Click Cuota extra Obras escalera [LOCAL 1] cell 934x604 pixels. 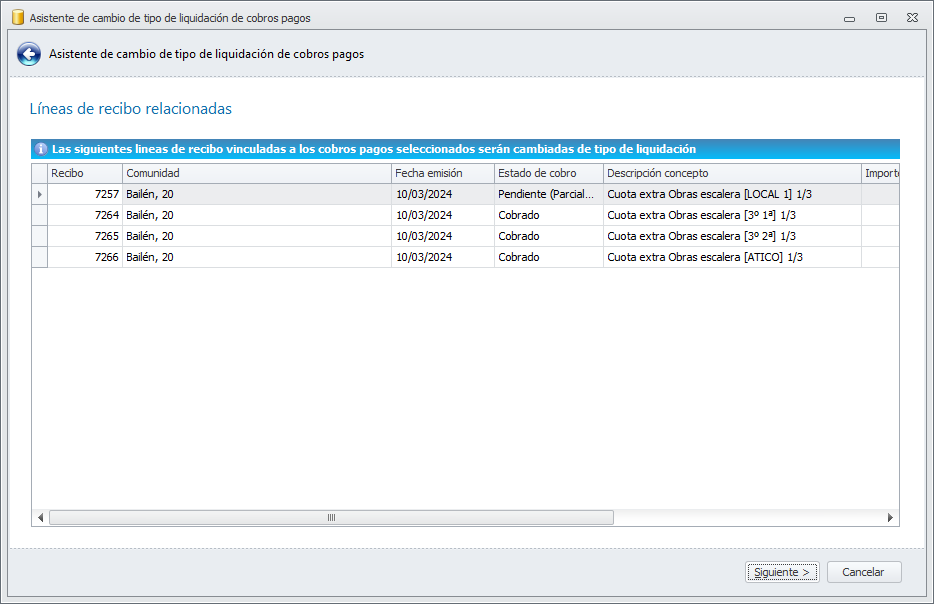click(x=732, y=194)
